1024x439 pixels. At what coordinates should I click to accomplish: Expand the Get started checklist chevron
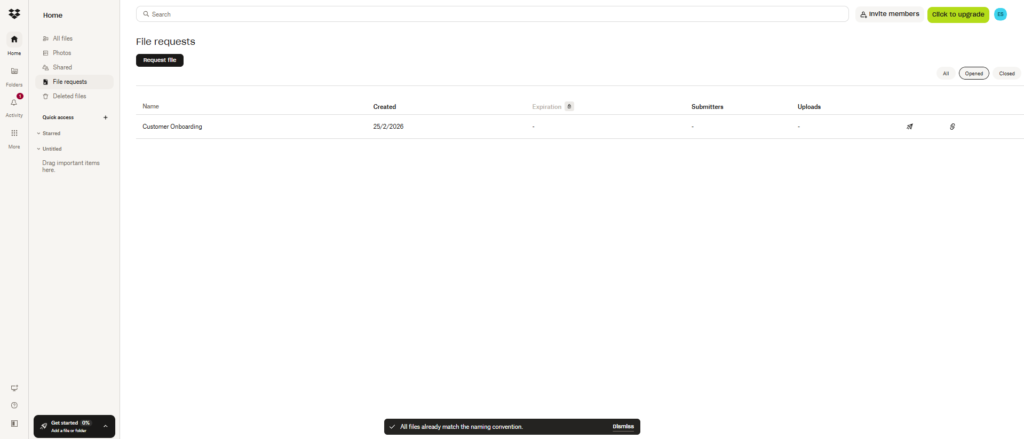(105, 426)
